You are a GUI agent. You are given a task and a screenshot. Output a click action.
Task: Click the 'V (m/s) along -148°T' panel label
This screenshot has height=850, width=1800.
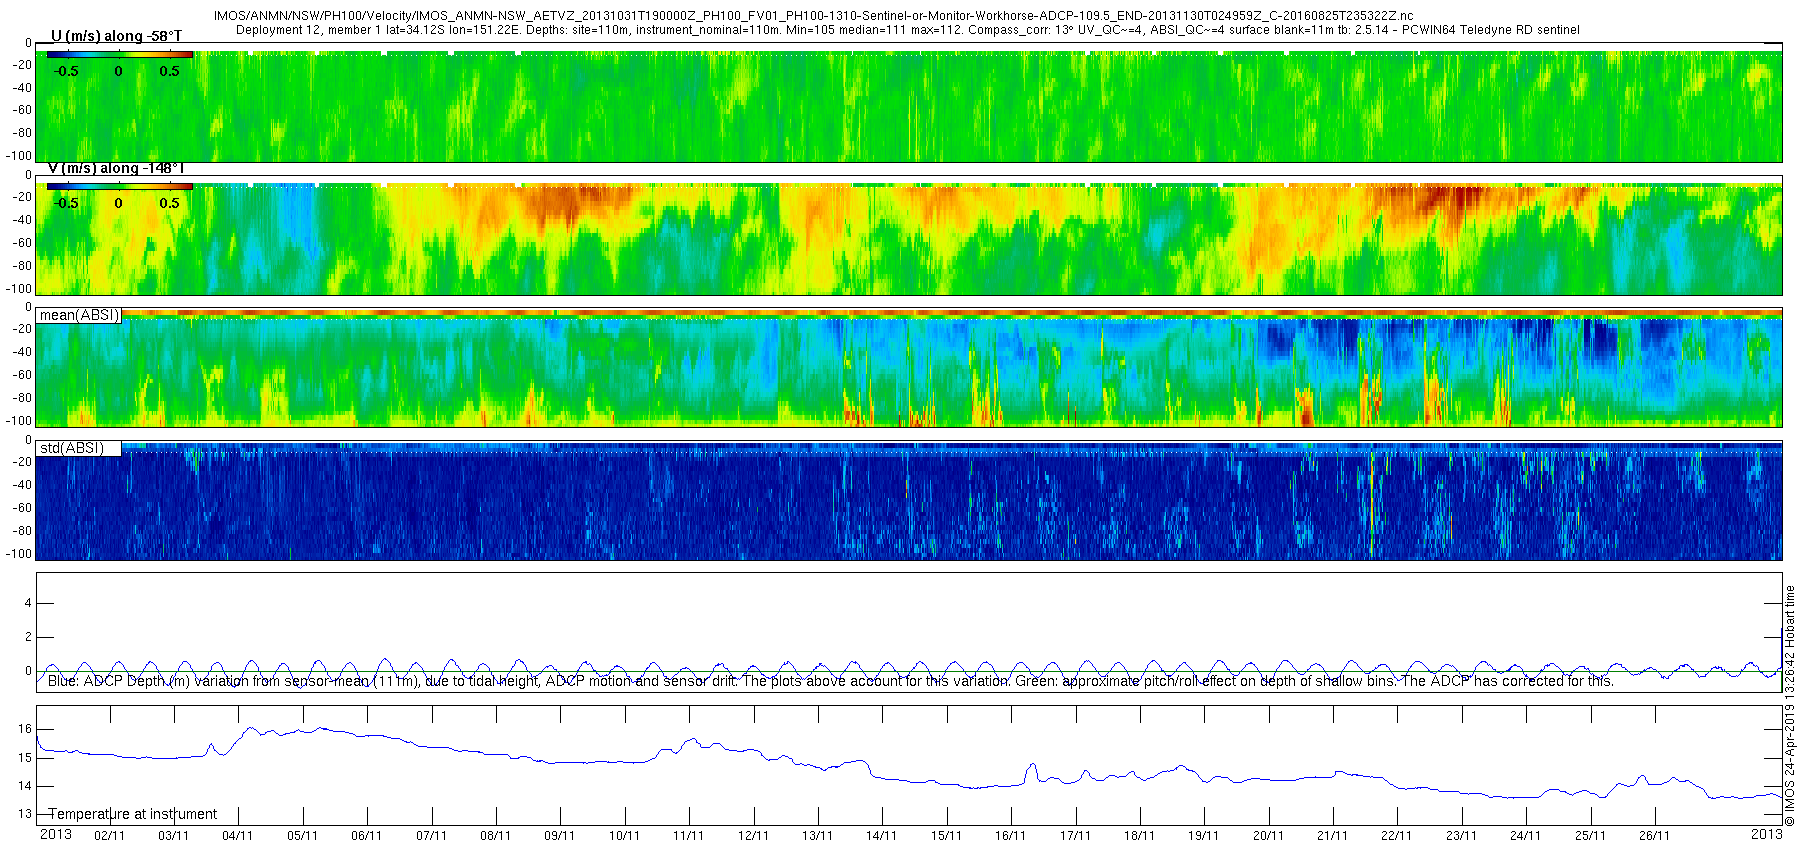[116, 168]
